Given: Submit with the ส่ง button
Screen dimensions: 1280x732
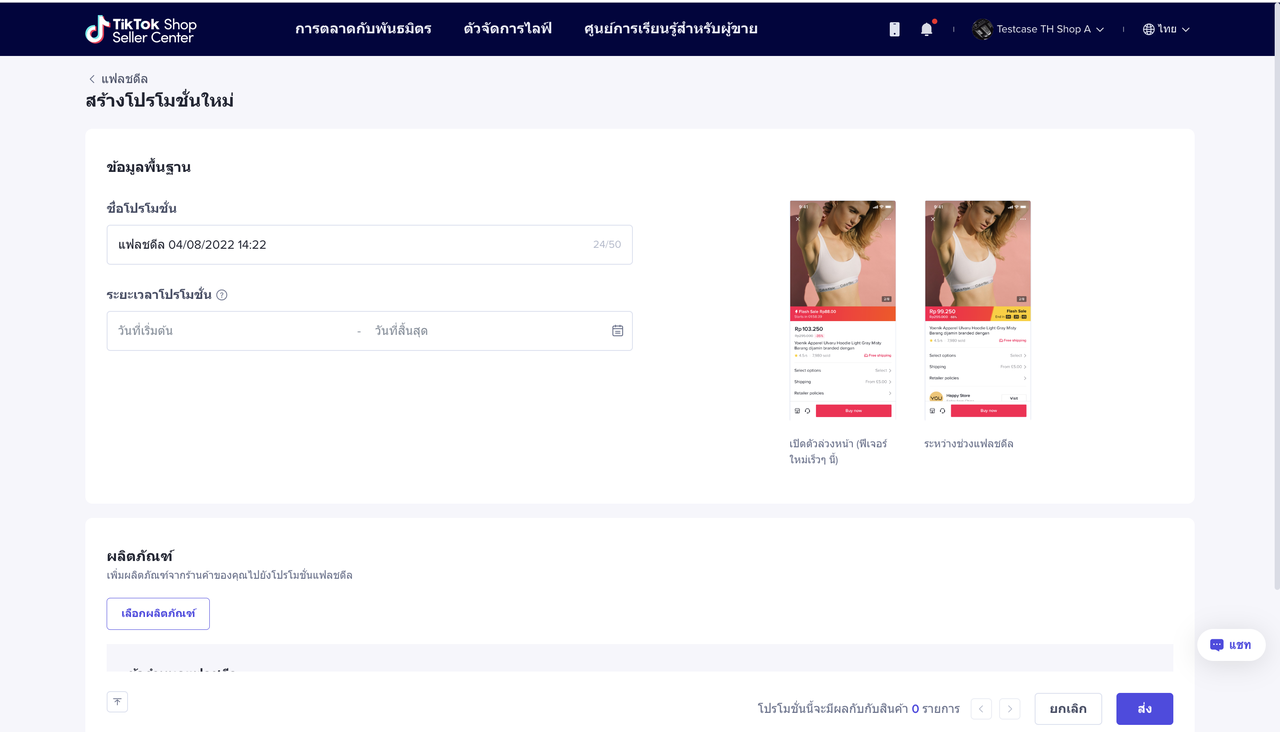Looking at the screenshot, I should (x=1144, y=709).
